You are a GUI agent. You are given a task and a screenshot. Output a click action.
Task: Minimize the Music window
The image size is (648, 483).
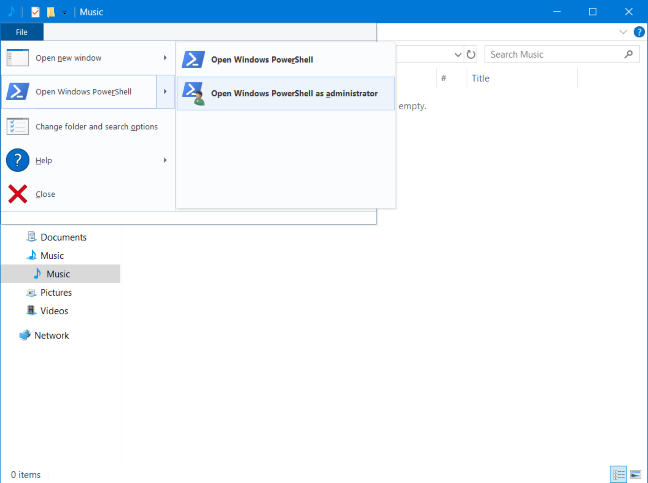point(557,12)
